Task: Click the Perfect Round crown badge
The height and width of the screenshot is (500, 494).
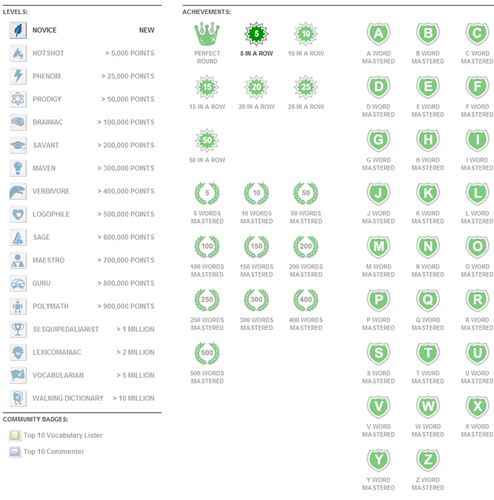Action: [x=207, y=34]
